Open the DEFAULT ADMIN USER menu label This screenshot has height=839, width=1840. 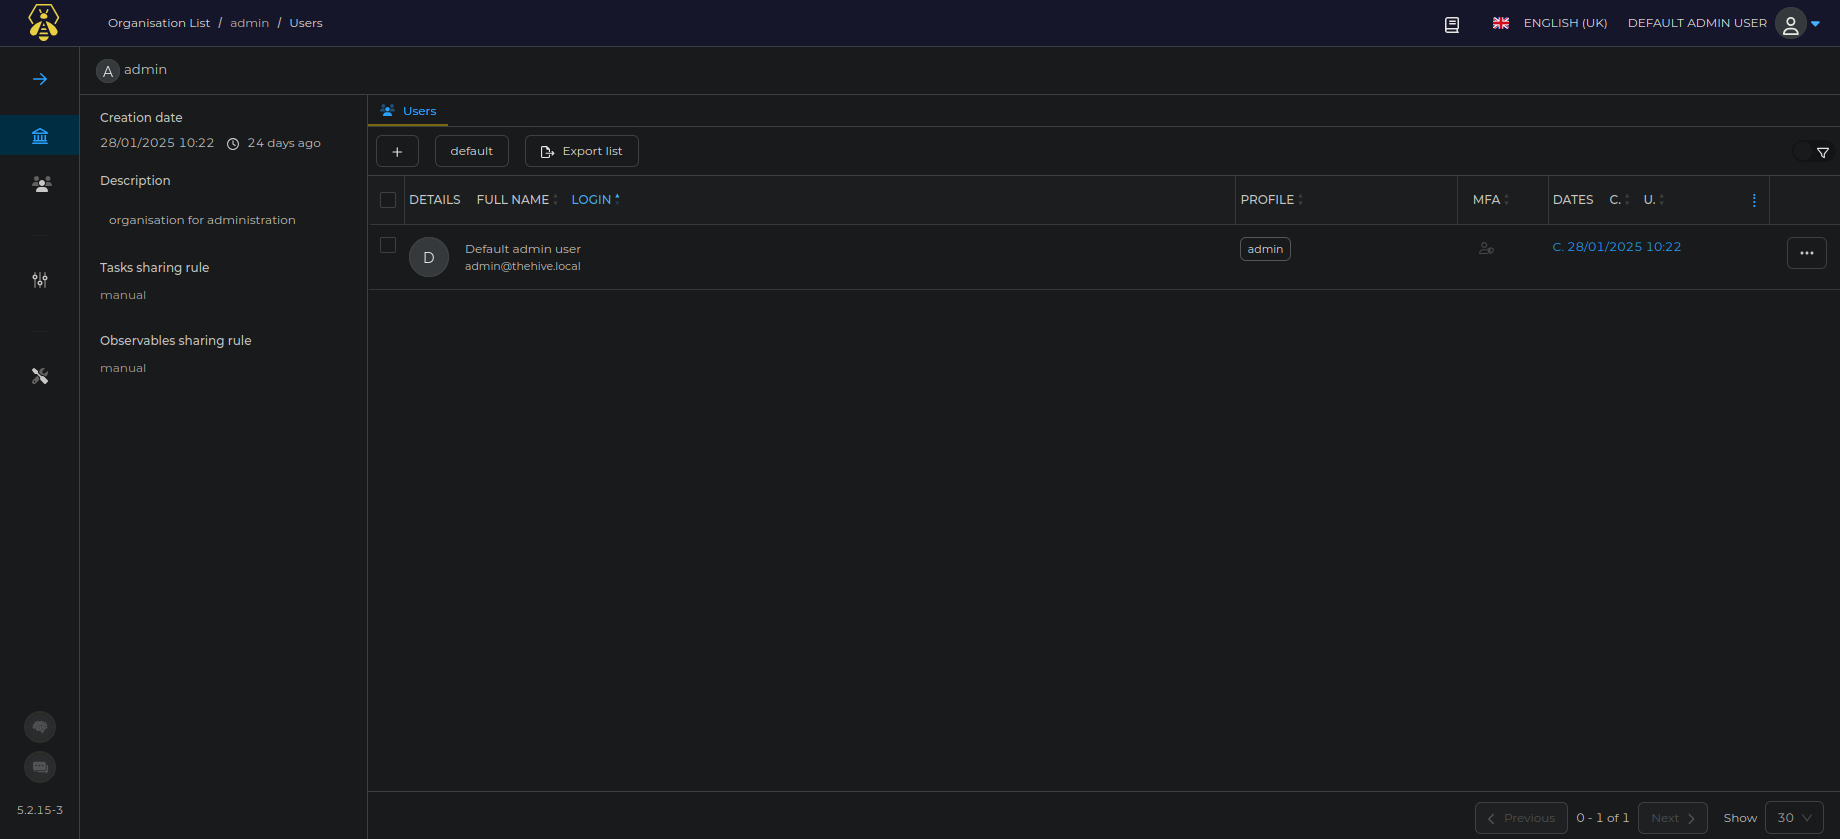pos(1697,23)
